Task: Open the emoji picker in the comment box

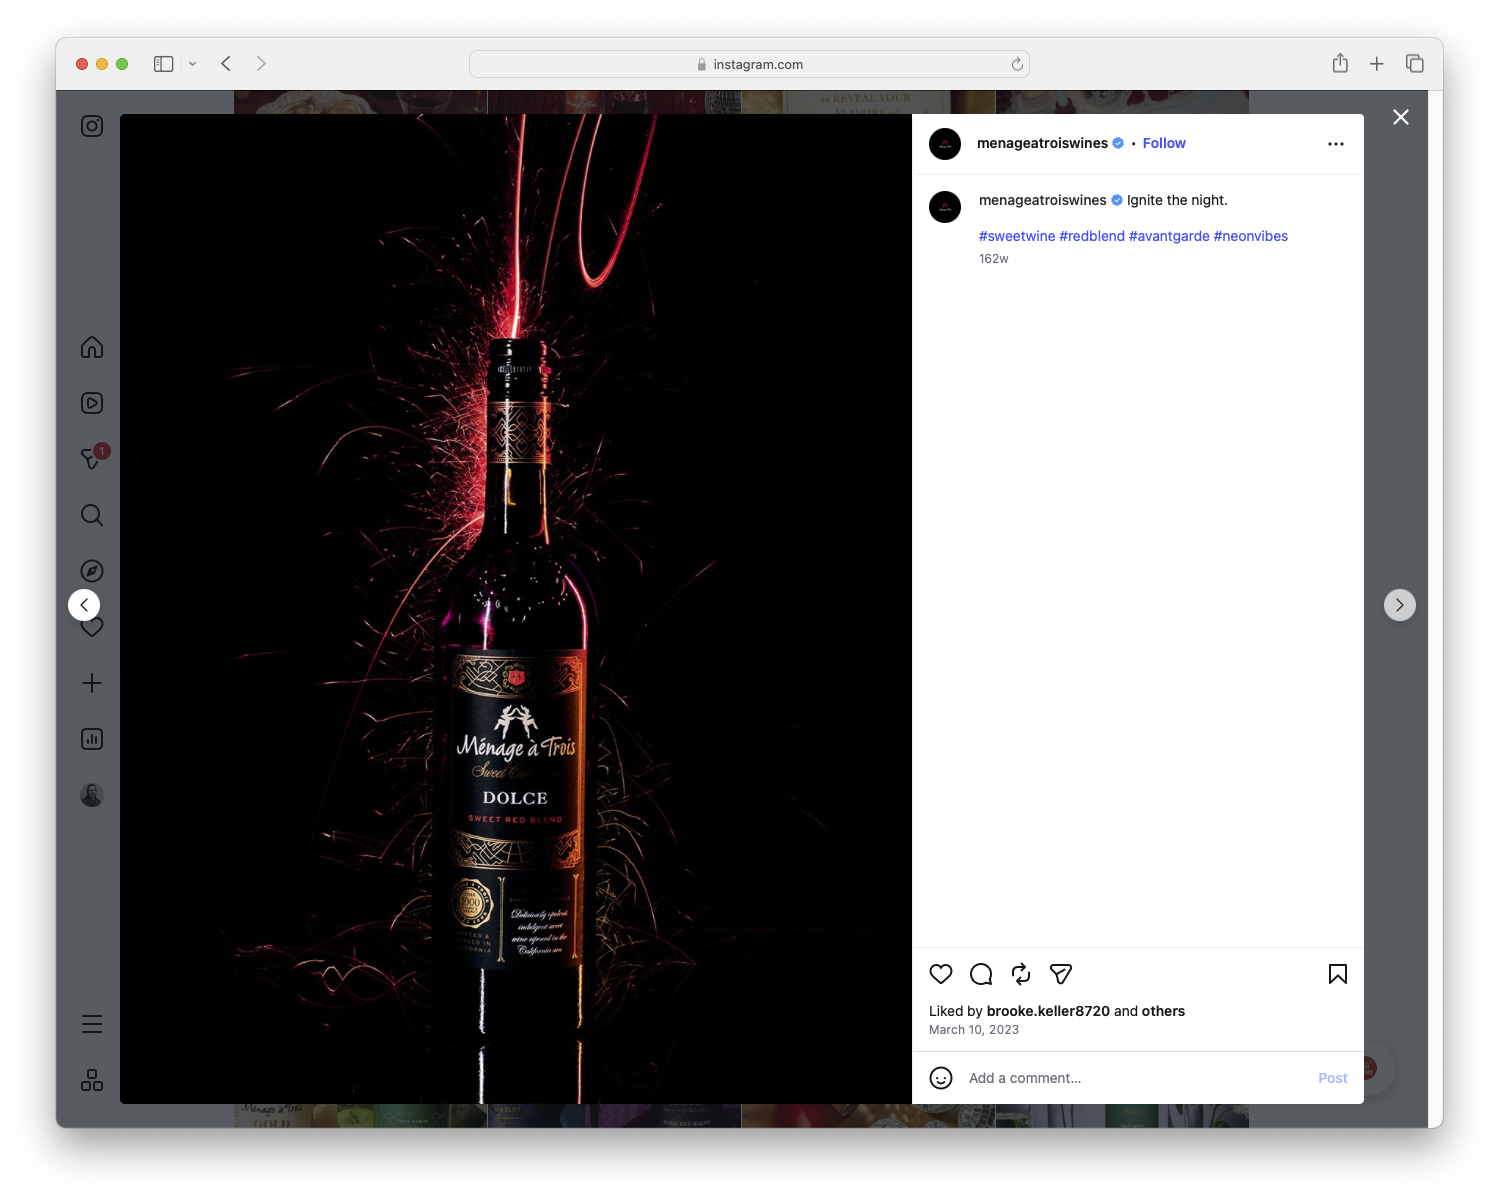Action: (x=941, y=1078)
